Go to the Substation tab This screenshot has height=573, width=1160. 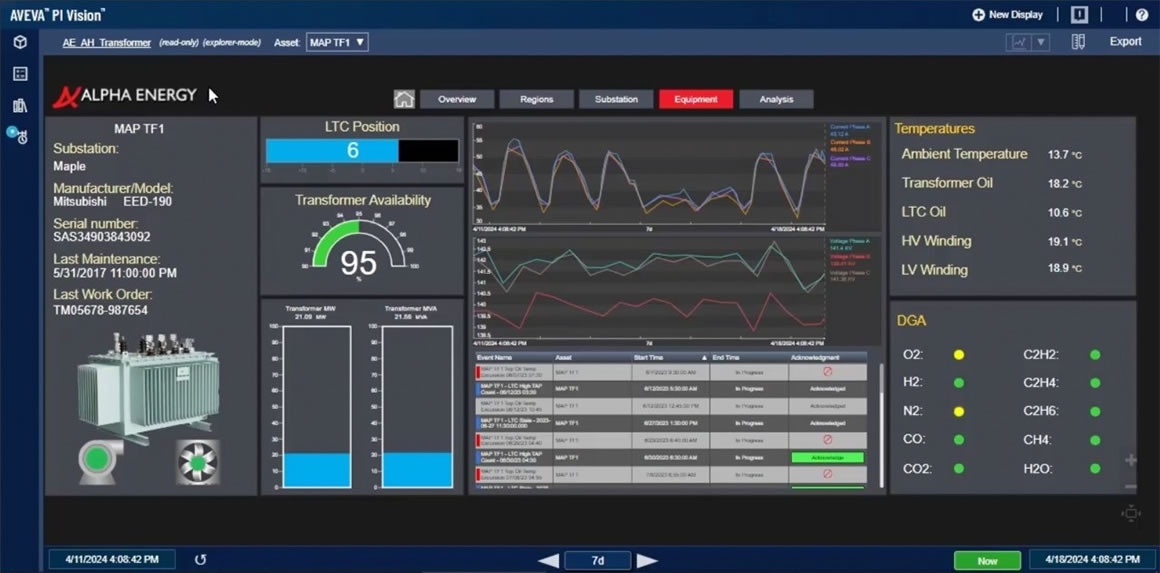(616, 99)
